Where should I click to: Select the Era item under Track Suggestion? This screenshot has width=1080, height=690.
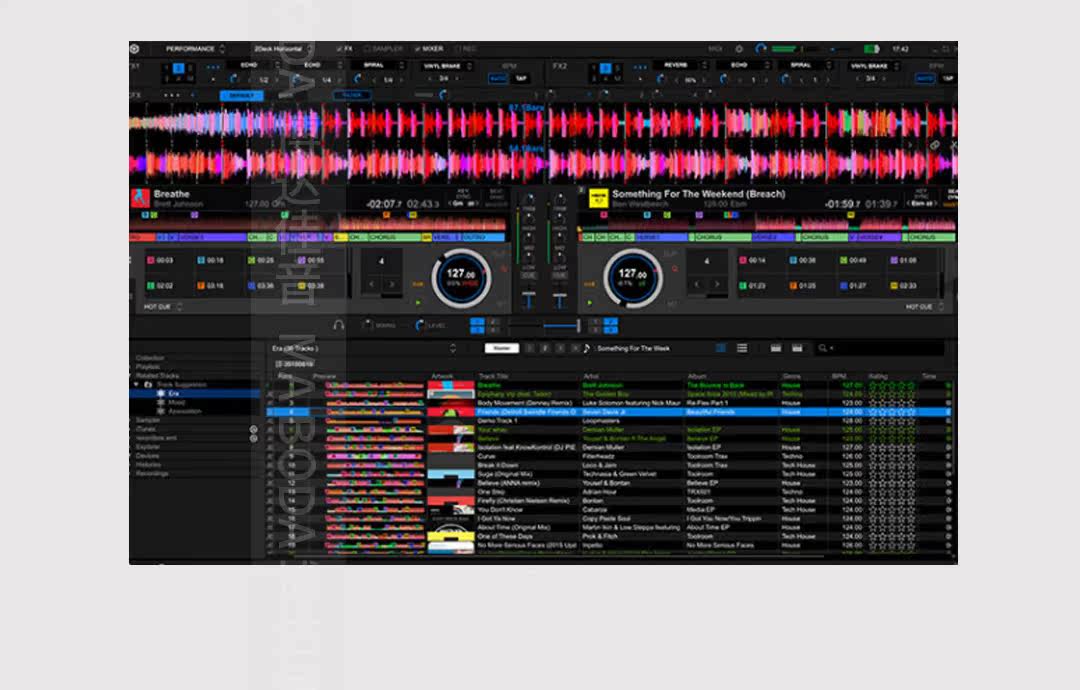pos(173,393)
